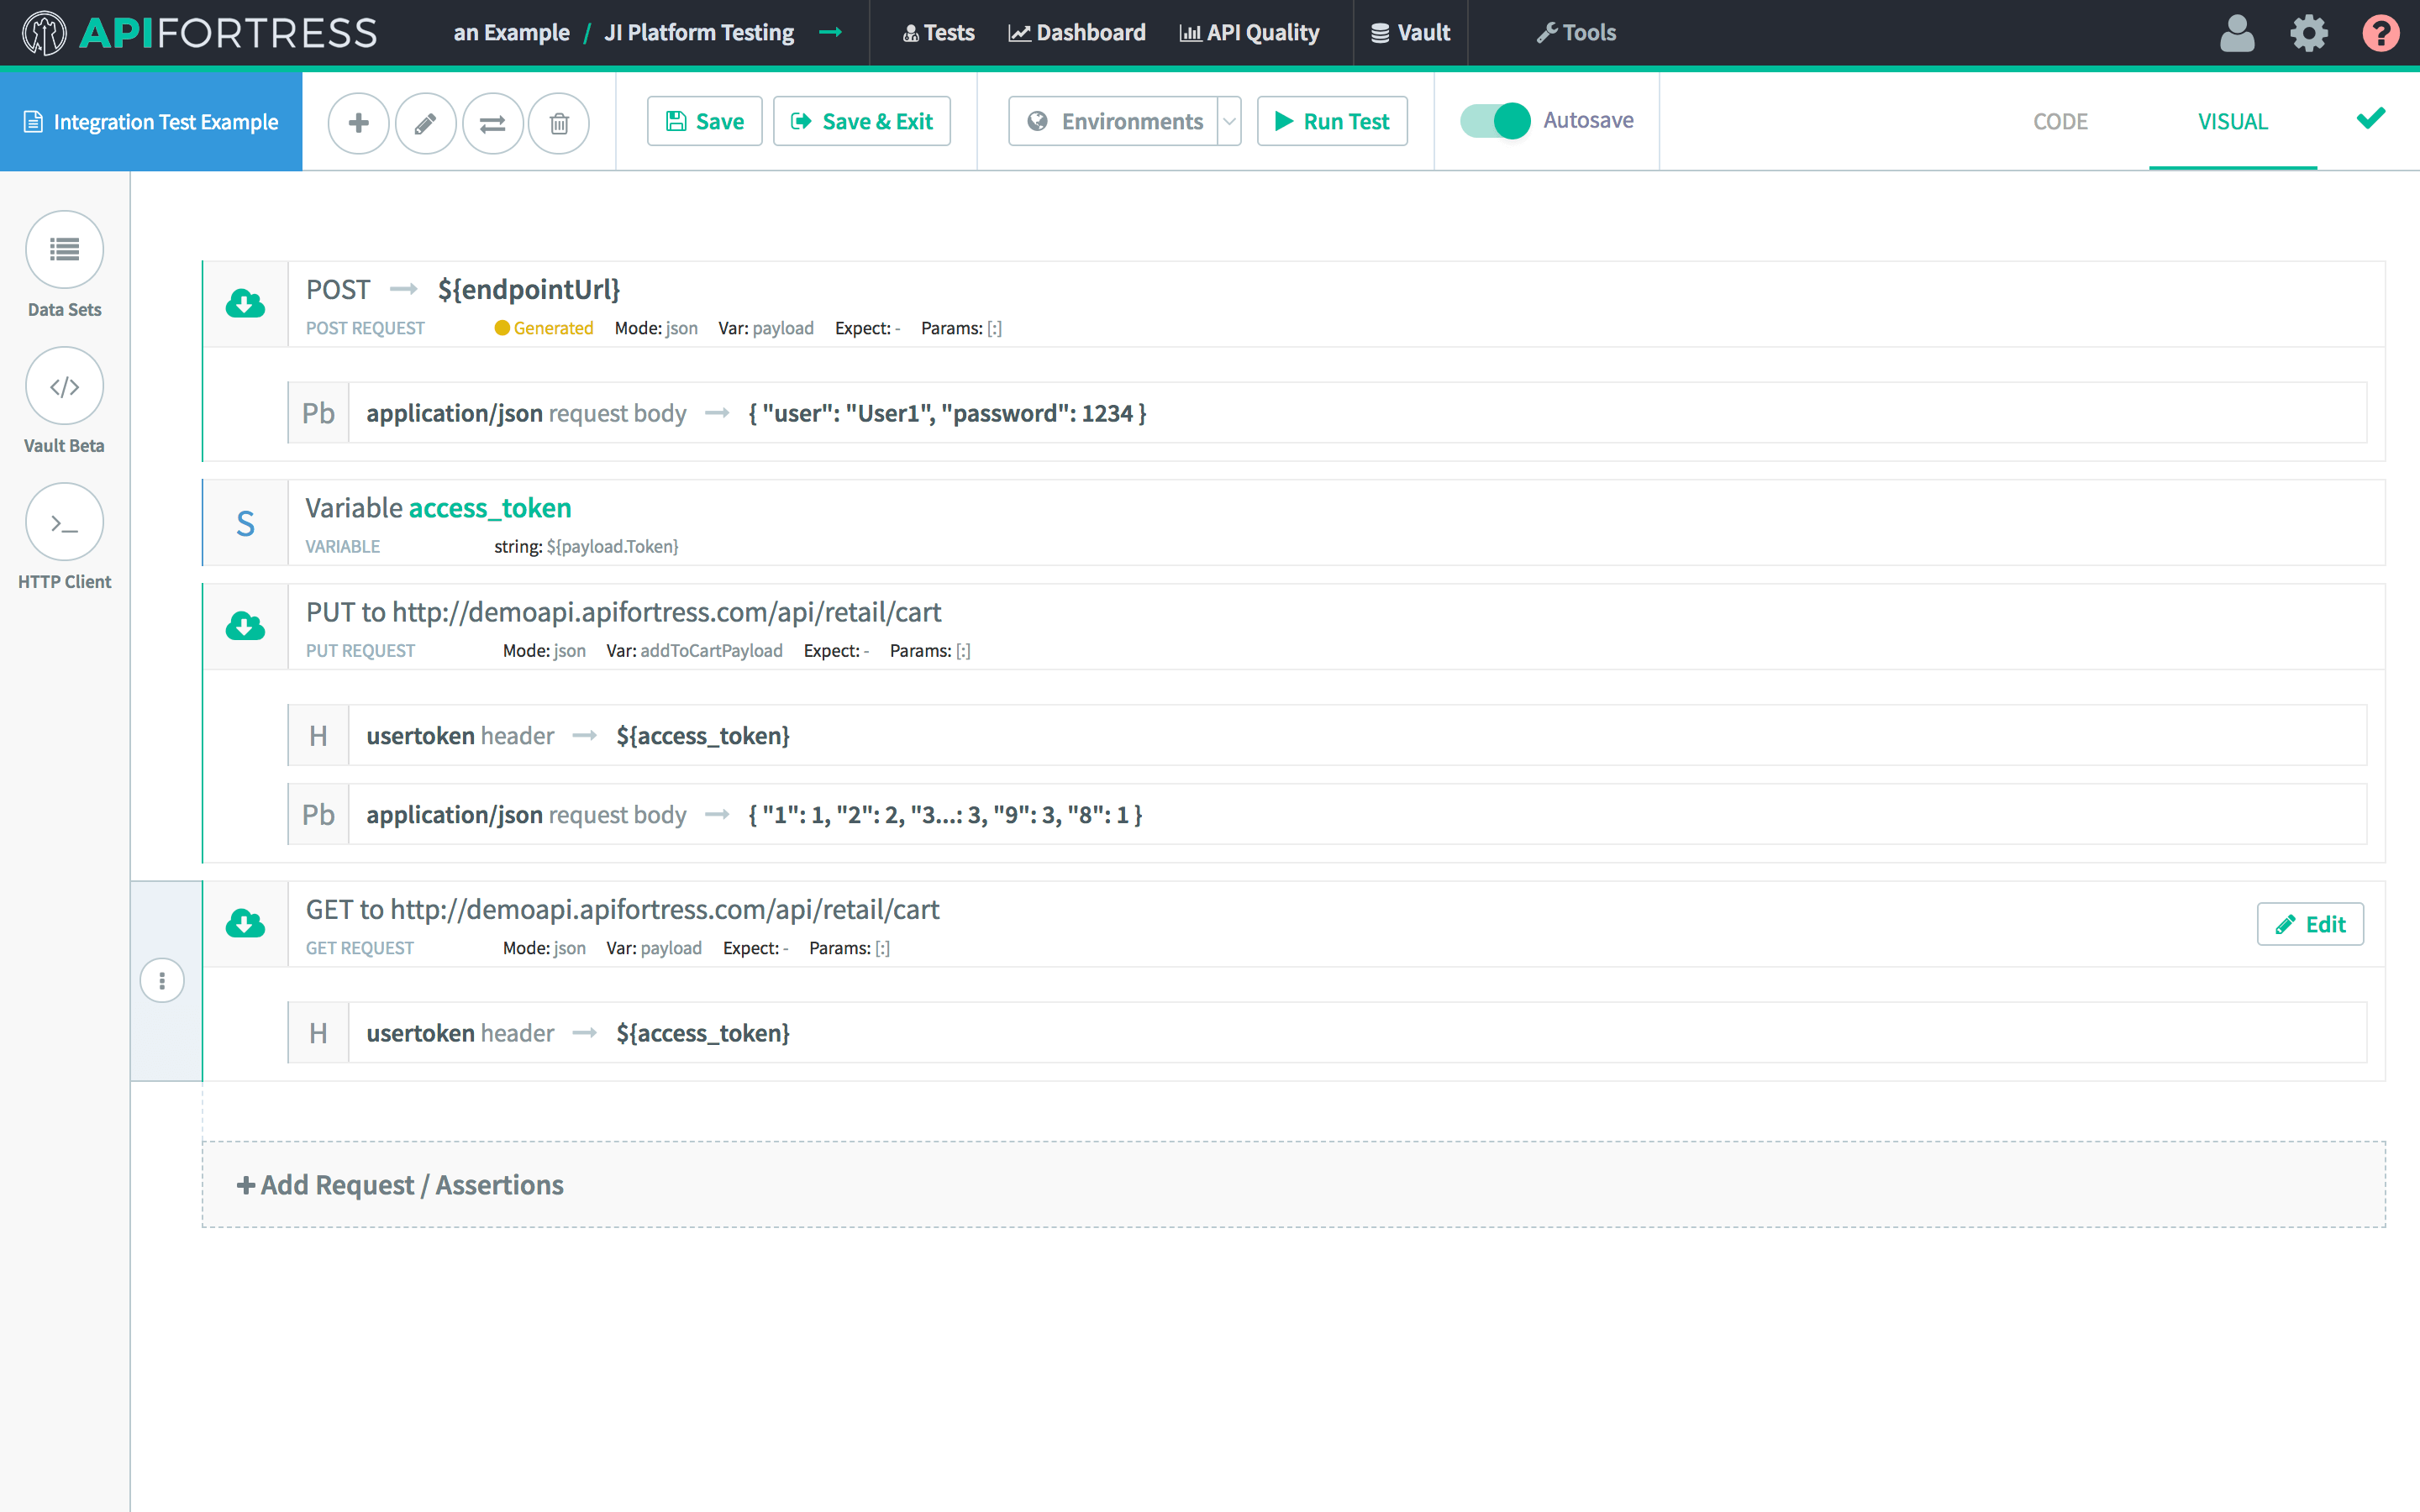Click Edit on the GET request
Image resolution: width=2420 pixels, height=1512 pixels.
(2310, 924)
